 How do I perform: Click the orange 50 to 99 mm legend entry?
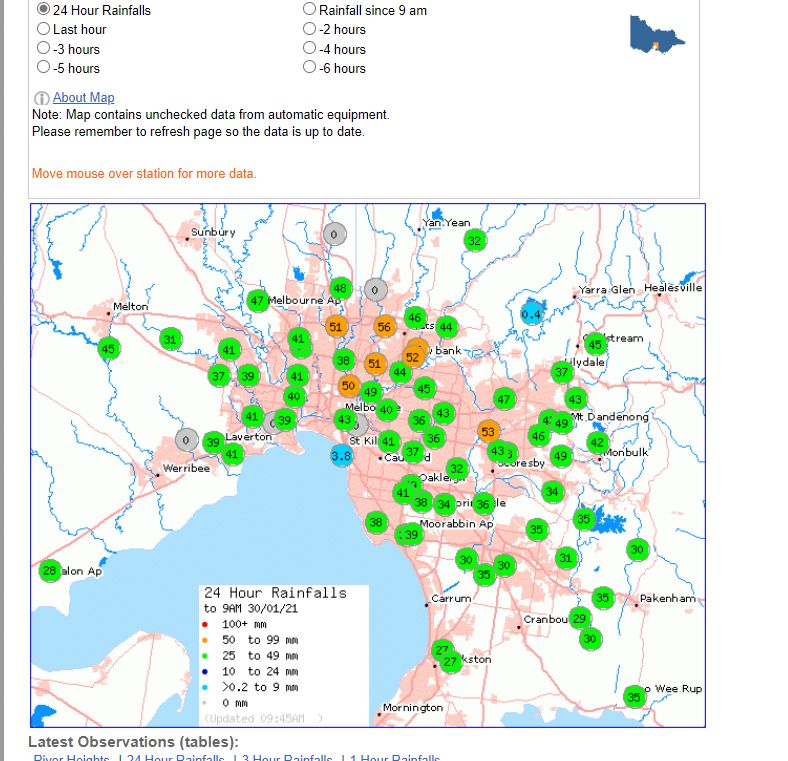coord(250,640)
